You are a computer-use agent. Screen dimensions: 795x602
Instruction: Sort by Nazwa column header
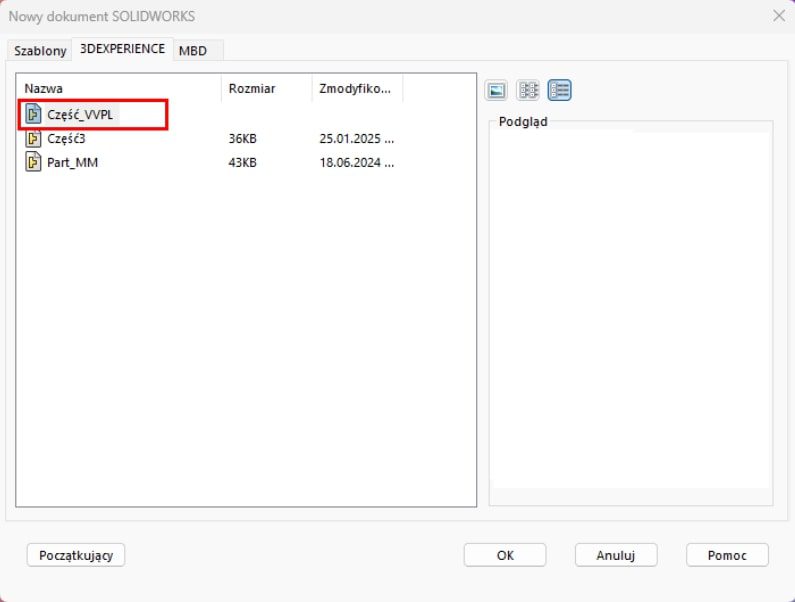tap(119, 88)
